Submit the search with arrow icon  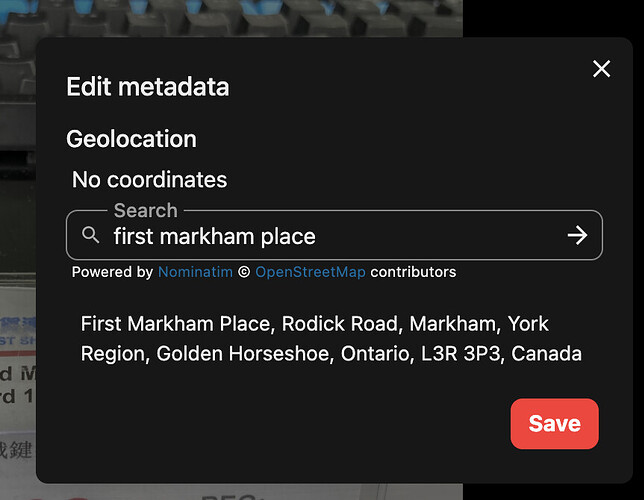click(577, 235)
